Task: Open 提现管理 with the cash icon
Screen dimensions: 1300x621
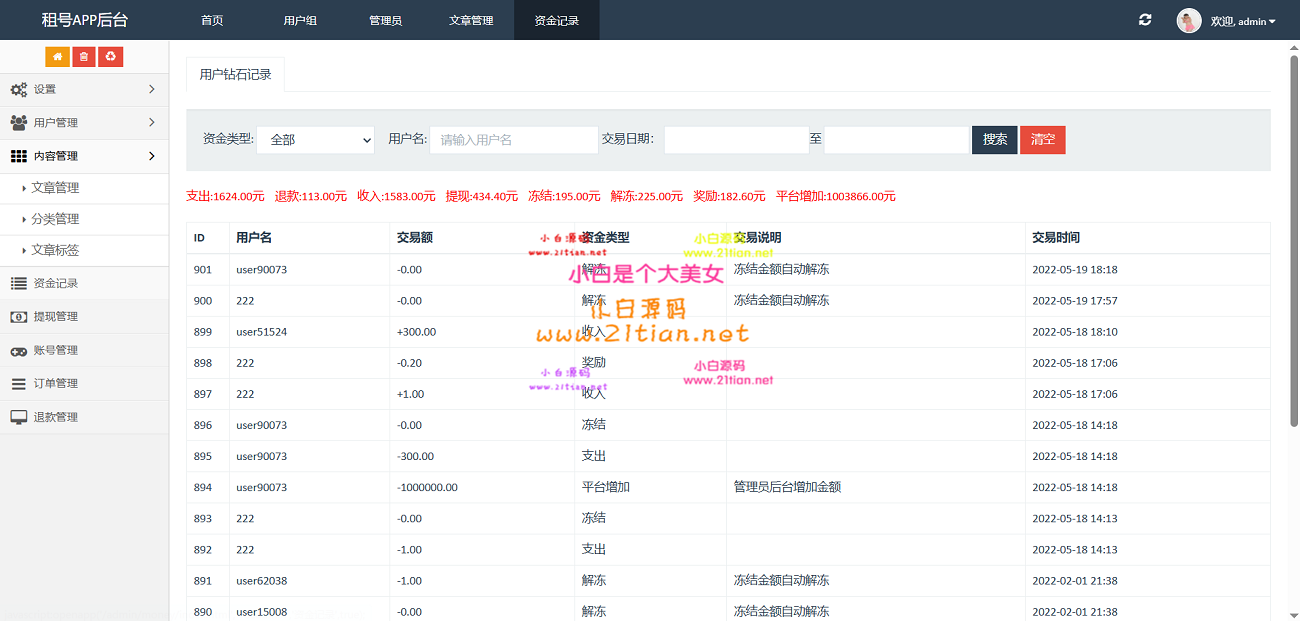Action: pyautogui.click(x=55, y=317)
